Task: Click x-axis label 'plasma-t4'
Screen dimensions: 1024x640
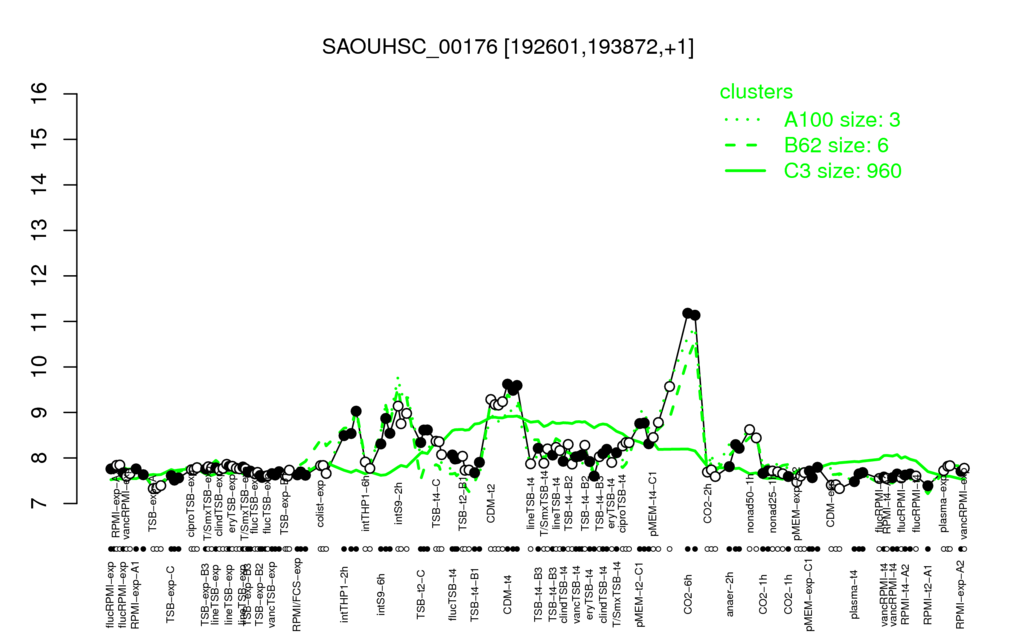Action: click(855, 593)
